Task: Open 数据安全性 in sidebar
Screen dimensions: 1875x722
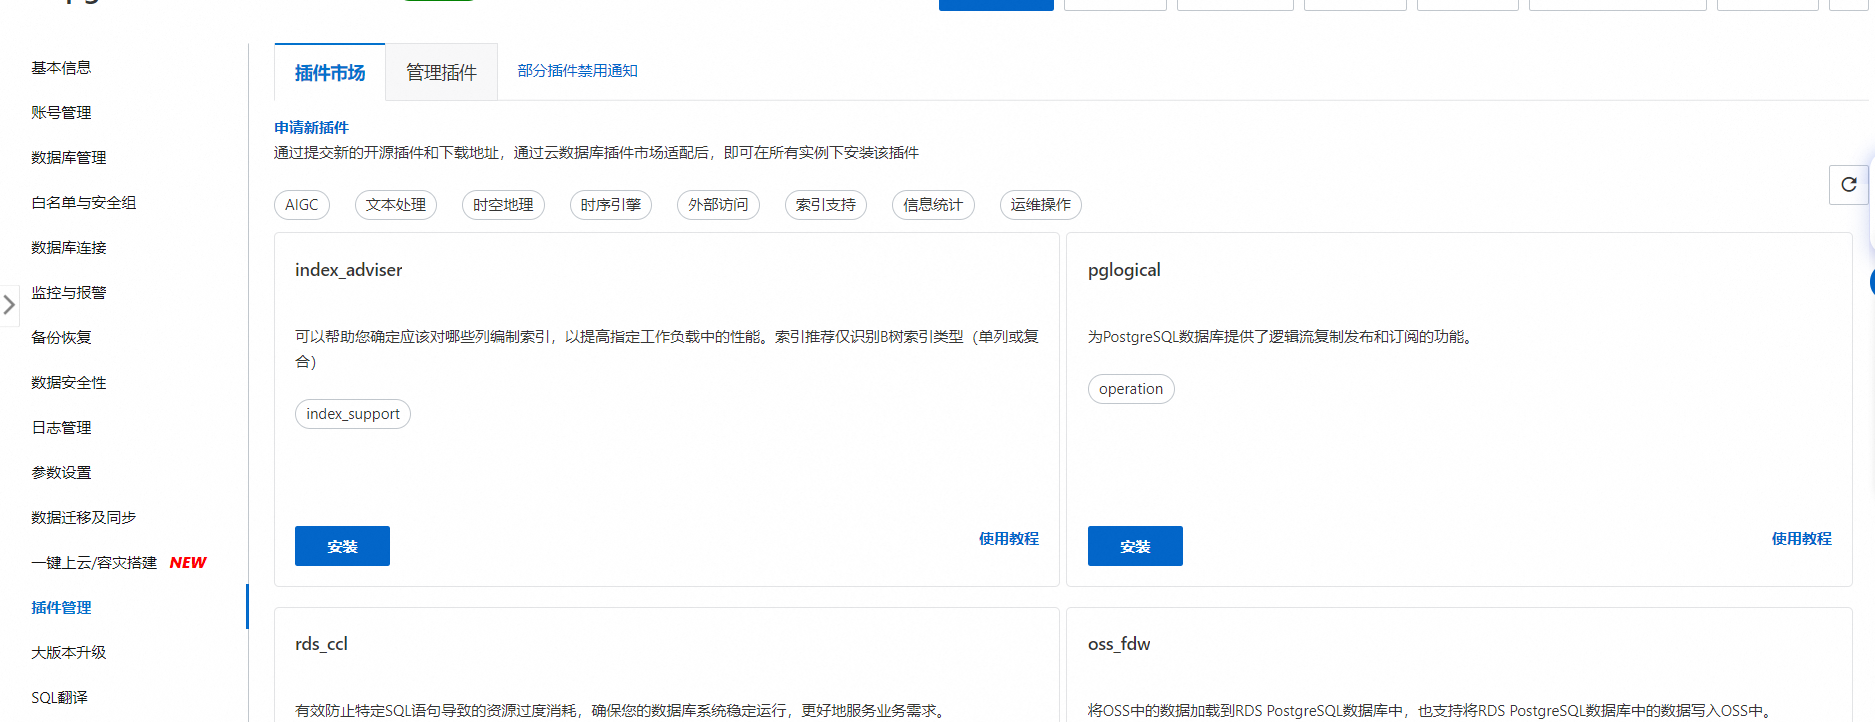Action: click(68, 382)
